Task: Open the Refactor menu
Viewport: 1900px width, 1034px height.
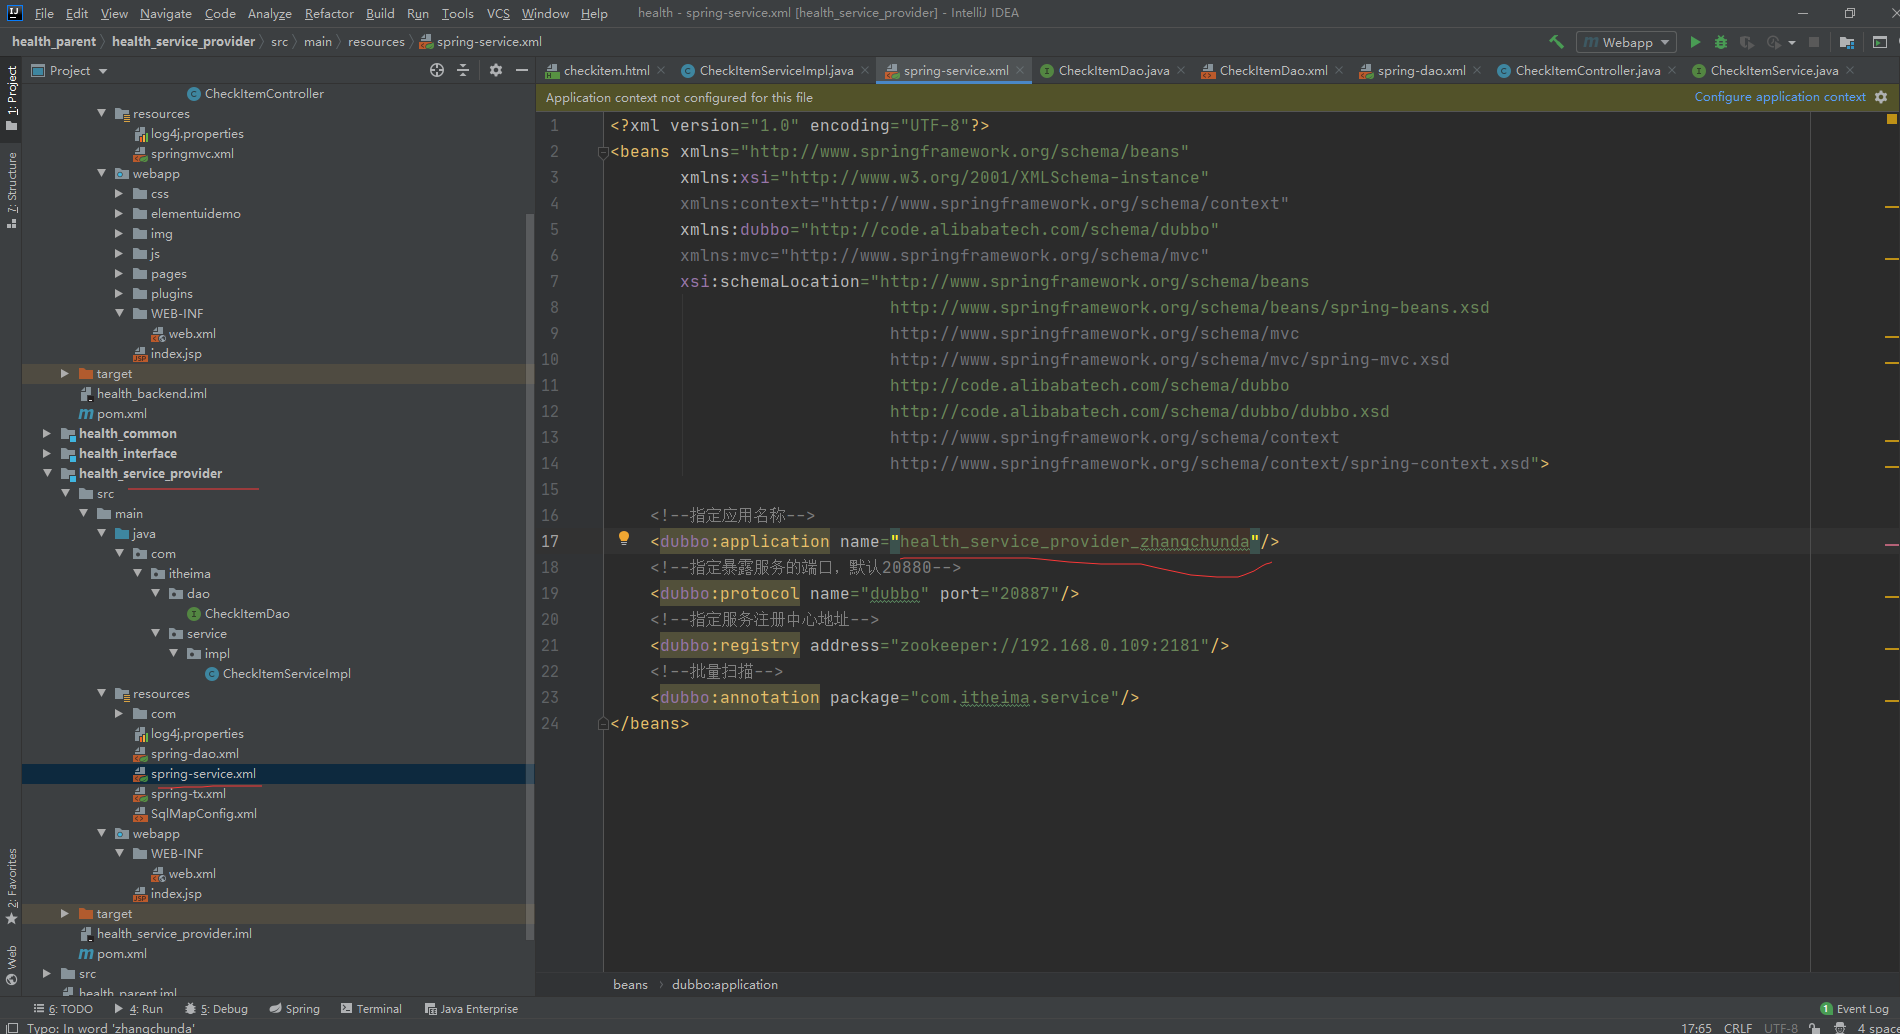Action: (x=329, y=13)
